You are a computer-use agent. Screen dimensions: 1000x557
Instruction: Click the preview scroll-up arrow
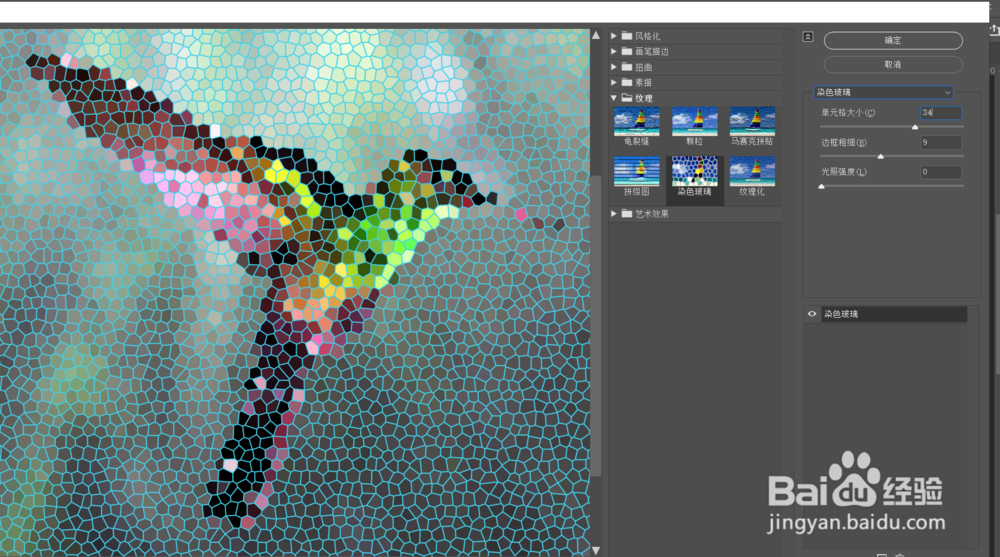pos(596,35)
